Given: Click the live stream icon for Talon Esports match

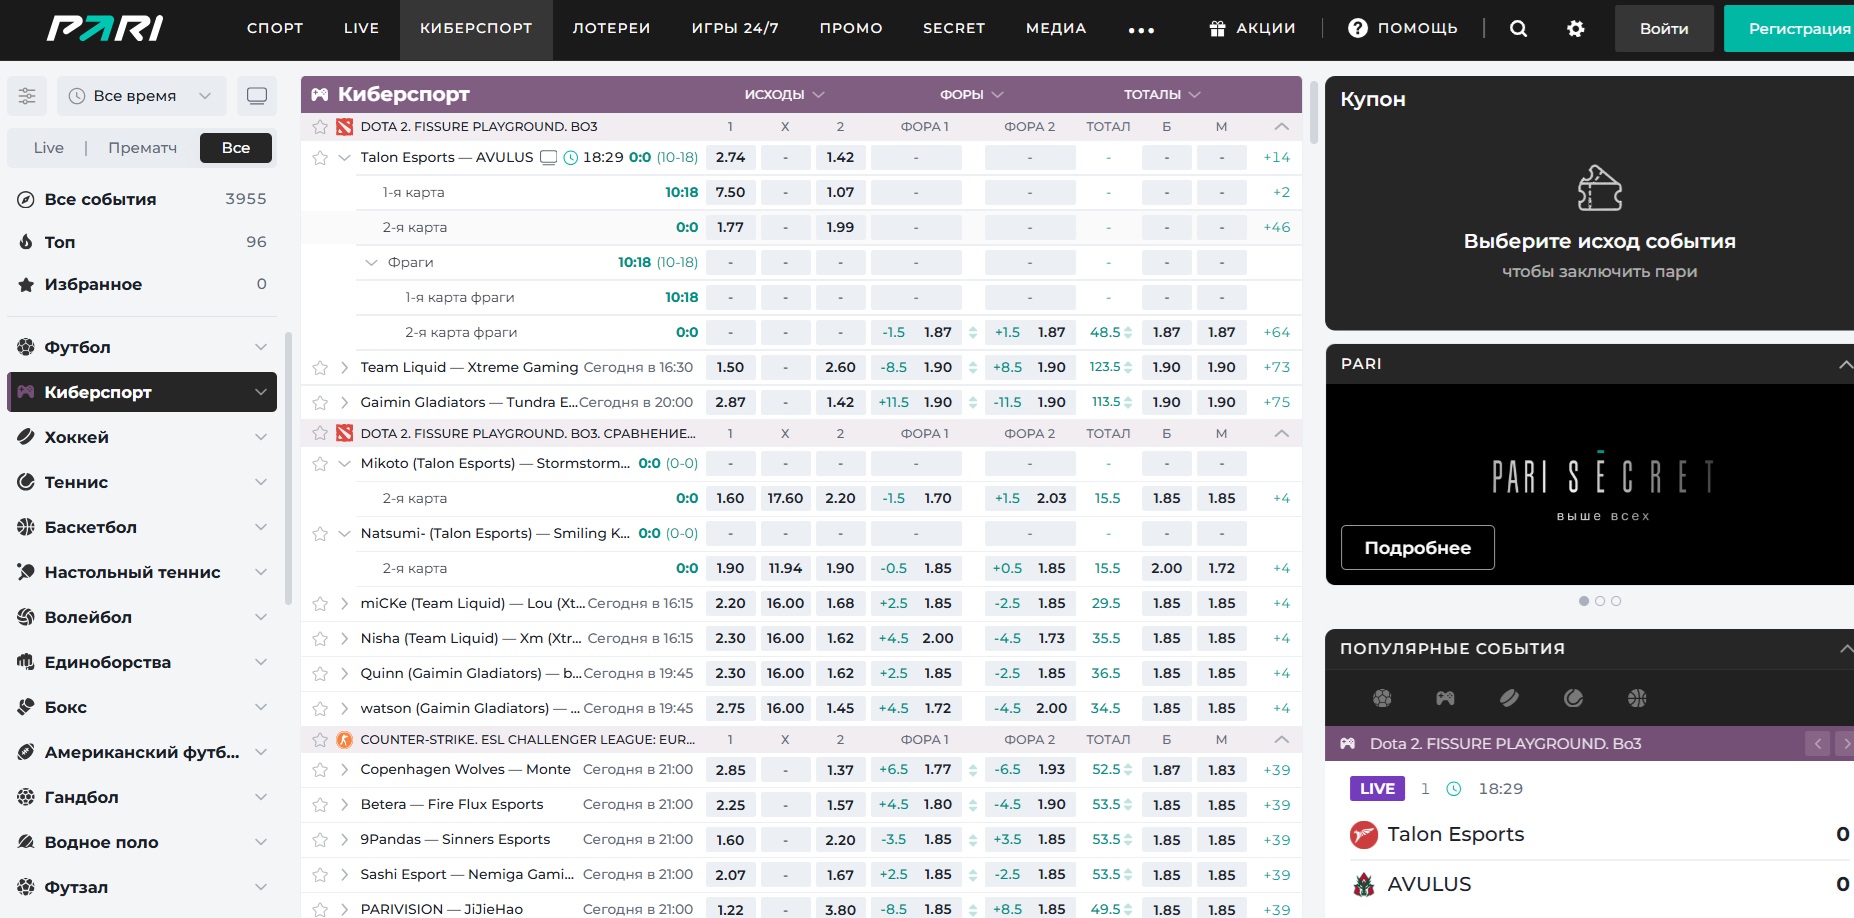Looking at the screenshot, I should point(548,157).
